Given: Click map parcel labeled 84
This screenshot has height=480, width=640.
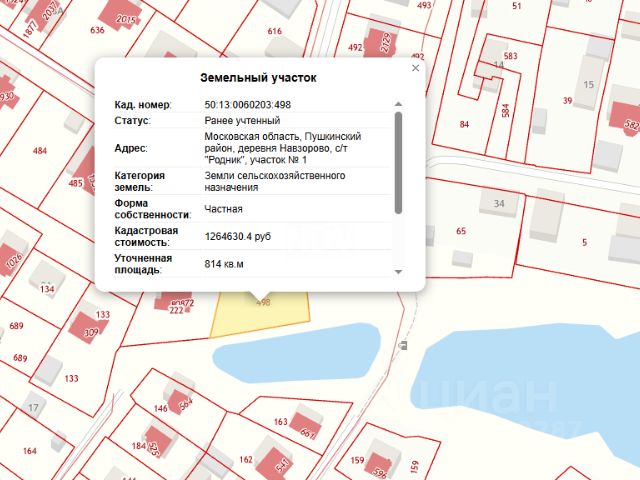Looking at the screenshot, I should click(464, 124).
